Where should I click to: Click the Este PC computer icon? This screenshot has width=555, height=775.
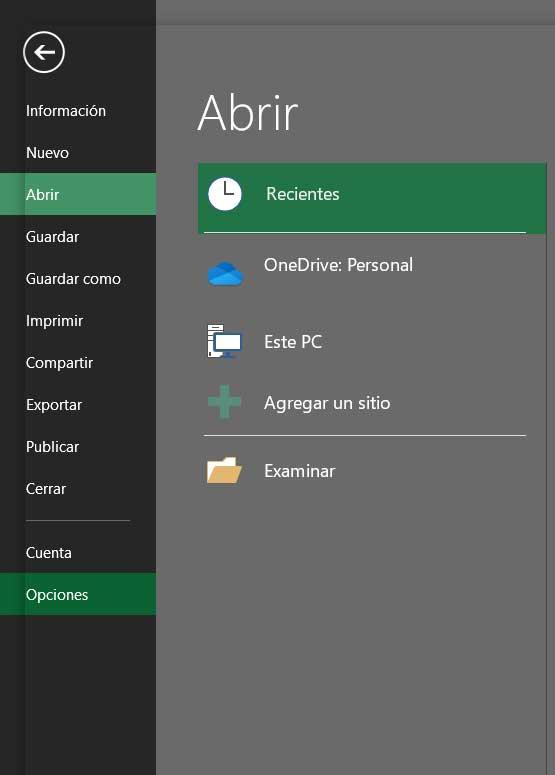point(224,341)
